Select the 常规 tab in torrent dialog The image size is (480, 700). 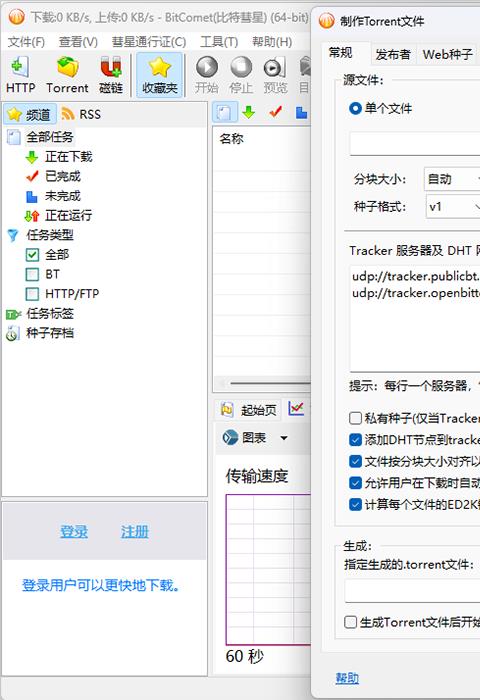tap(341, 53)
